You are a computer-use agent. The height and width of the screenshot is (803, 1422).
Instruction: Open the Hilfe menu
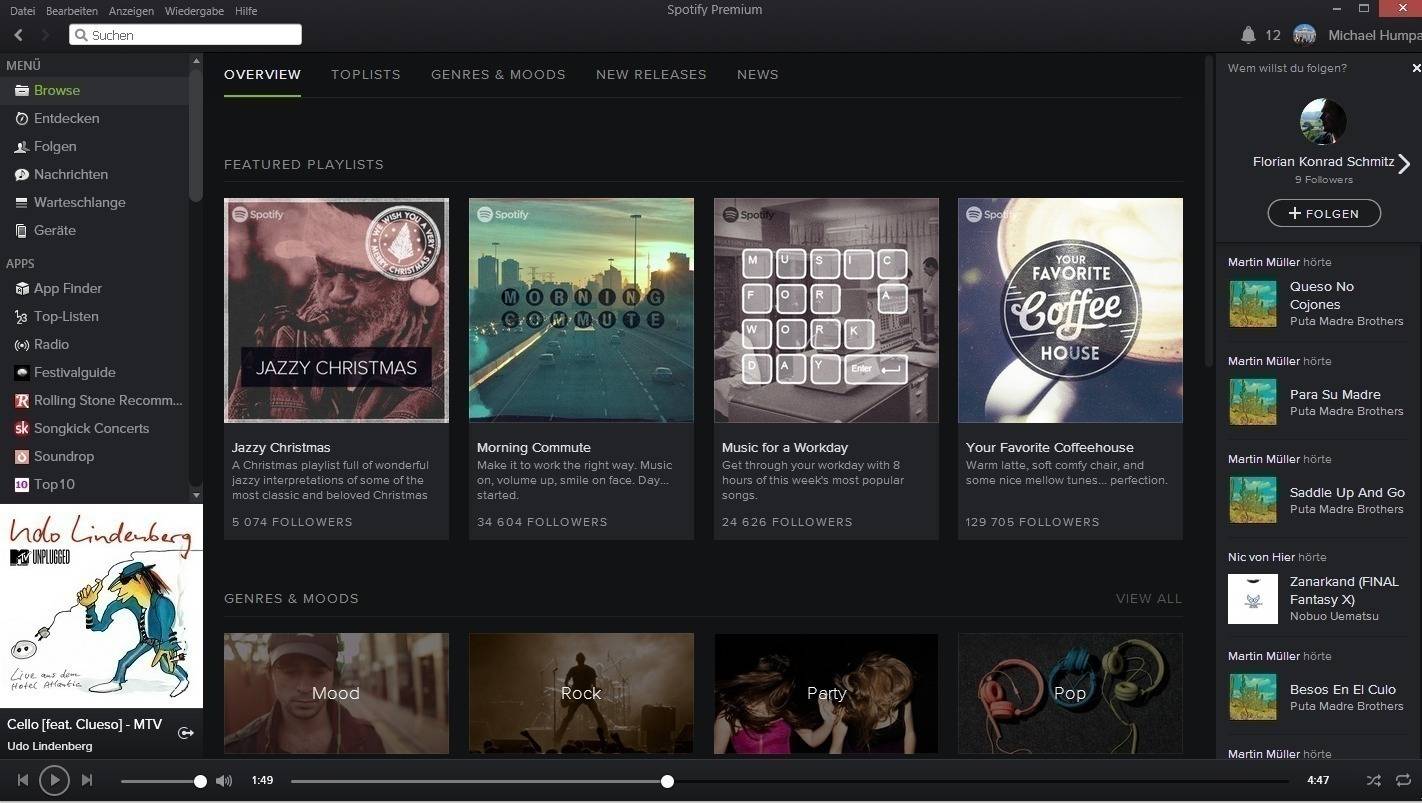coord(246,11)
